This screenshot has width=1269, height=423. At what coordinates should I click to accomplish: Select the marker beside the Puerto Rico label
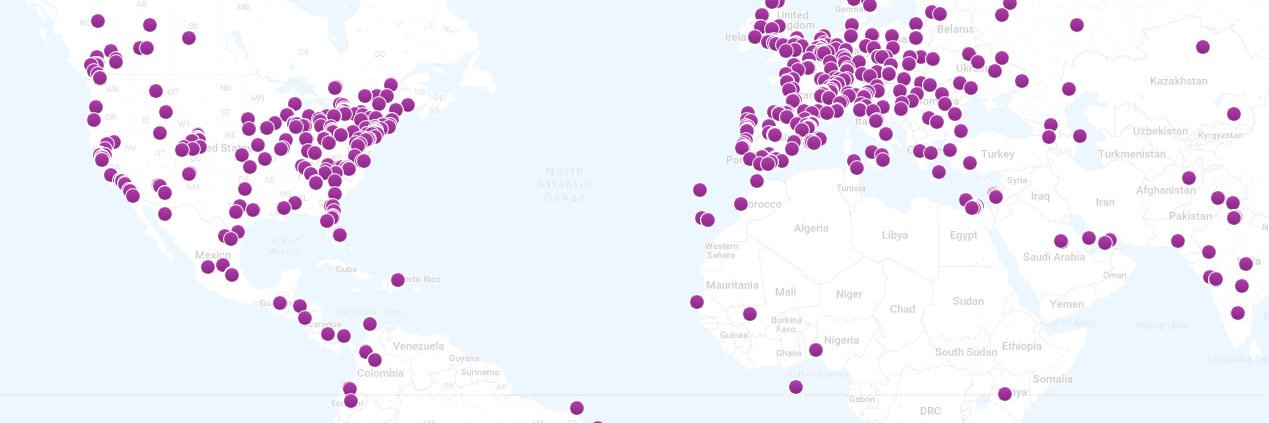[x=397, y=280]
